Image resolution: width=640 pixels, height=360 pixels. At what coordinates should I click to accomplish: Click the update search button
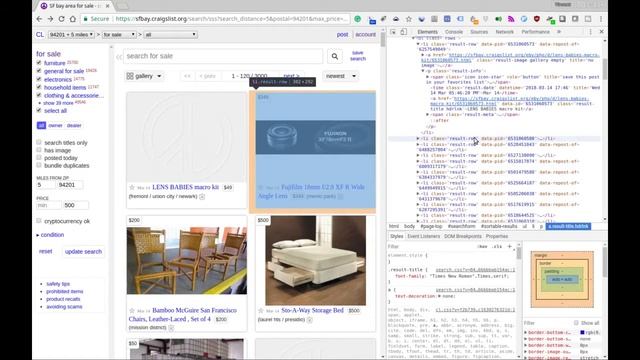tap(83, 252)
